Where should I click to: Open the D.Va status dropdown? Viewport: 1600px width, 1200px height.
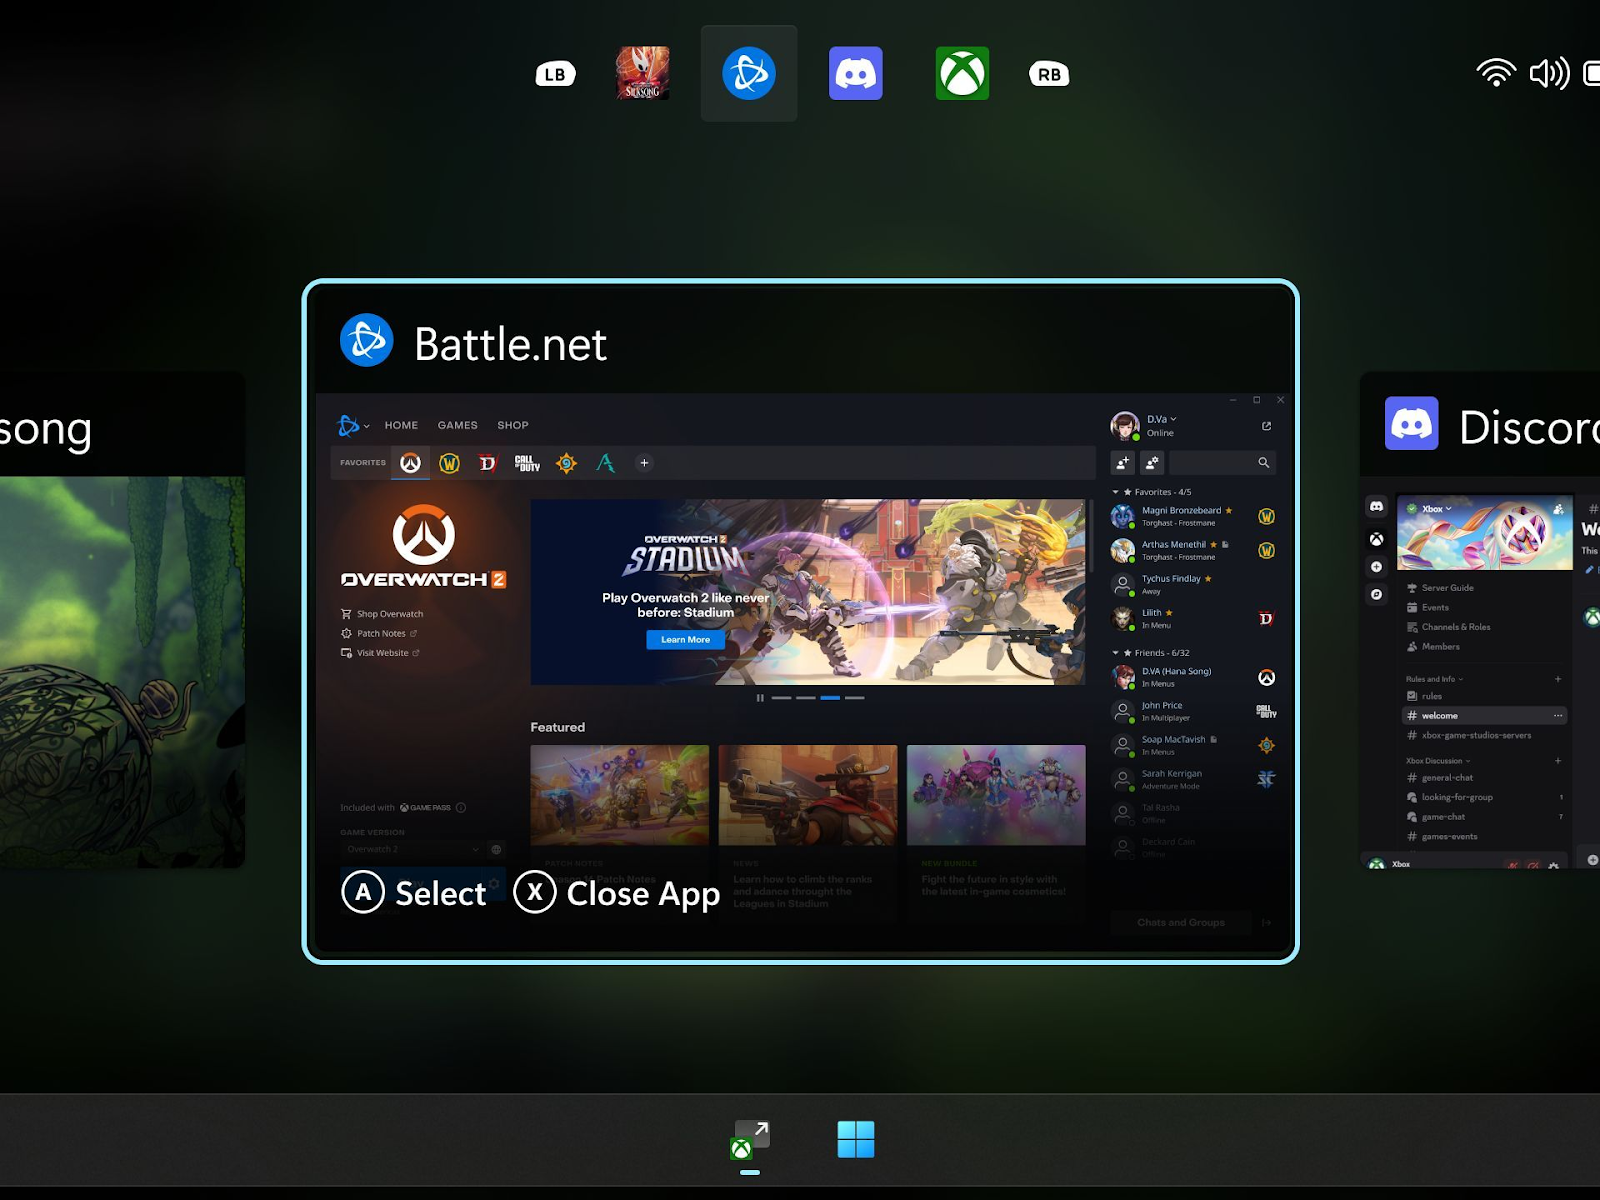[x=1162, y=419]
